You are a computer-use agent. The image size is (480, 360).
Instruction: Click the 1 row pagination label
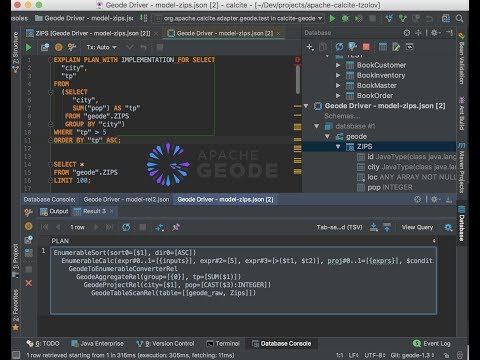[x=77, y=227]
